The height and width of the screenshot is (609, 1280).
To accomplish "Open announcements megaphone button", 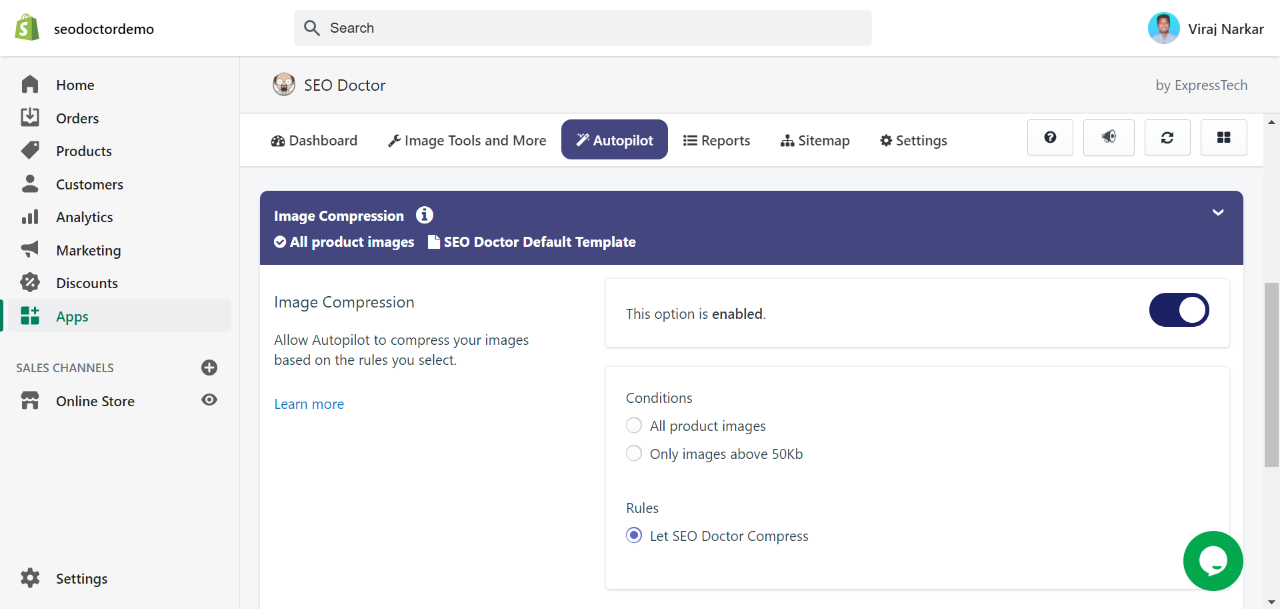I will pos(1109,138).
